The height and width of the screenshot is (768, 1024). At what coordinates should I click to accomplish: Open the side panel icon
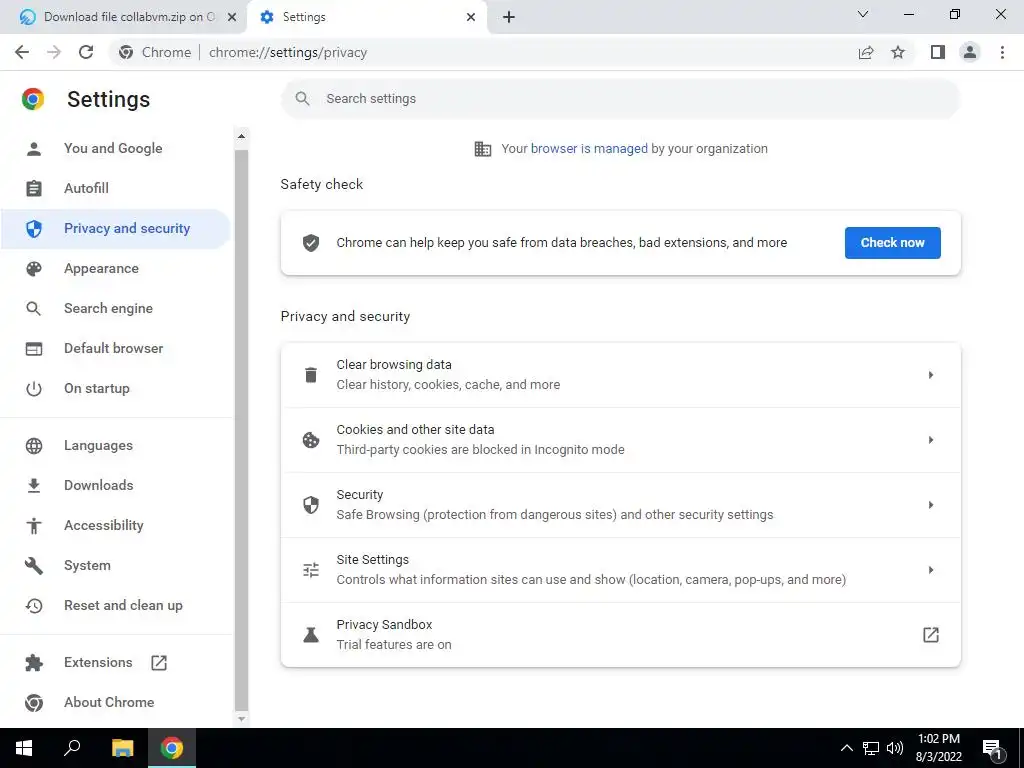[x=938, y=52]
